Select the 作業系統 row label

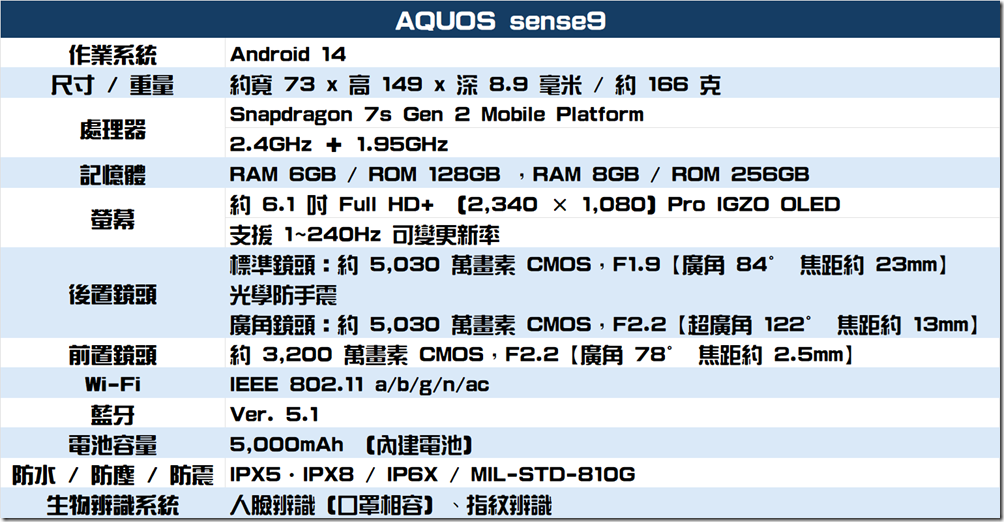(x=112, y=54)
